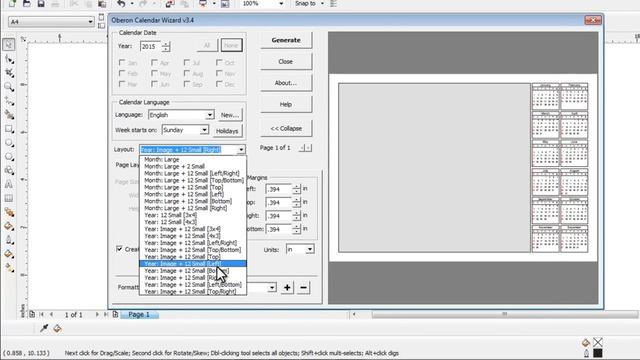Switch to the Page 1 document tab
This screenshot has height=360, width=640.
(139, 315)
